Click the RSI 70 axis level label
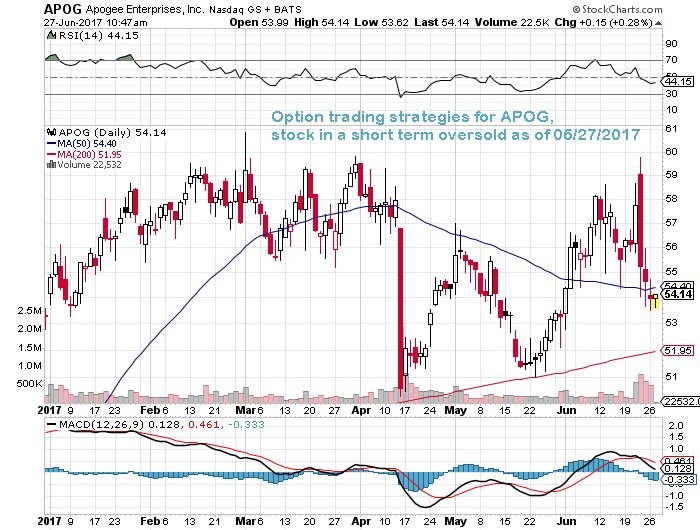This screenshot has width=700, height=530. tap(671, 59)
